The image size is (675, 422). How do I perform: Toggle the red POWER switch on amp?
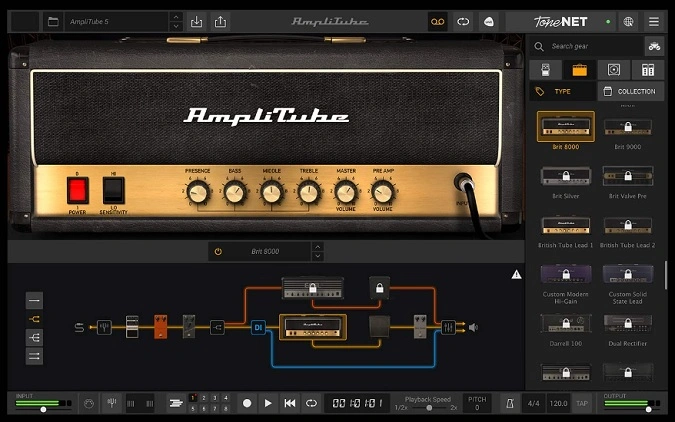77,190
